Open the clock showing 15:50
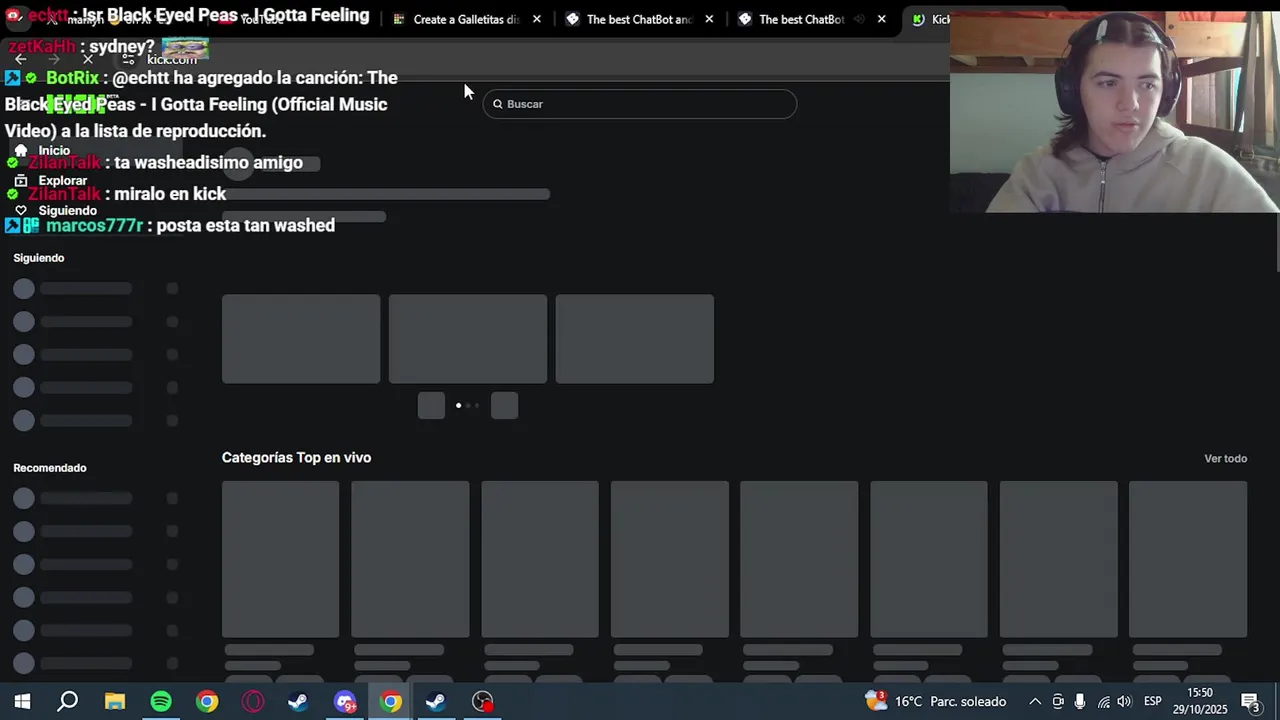 [1200, 701]
